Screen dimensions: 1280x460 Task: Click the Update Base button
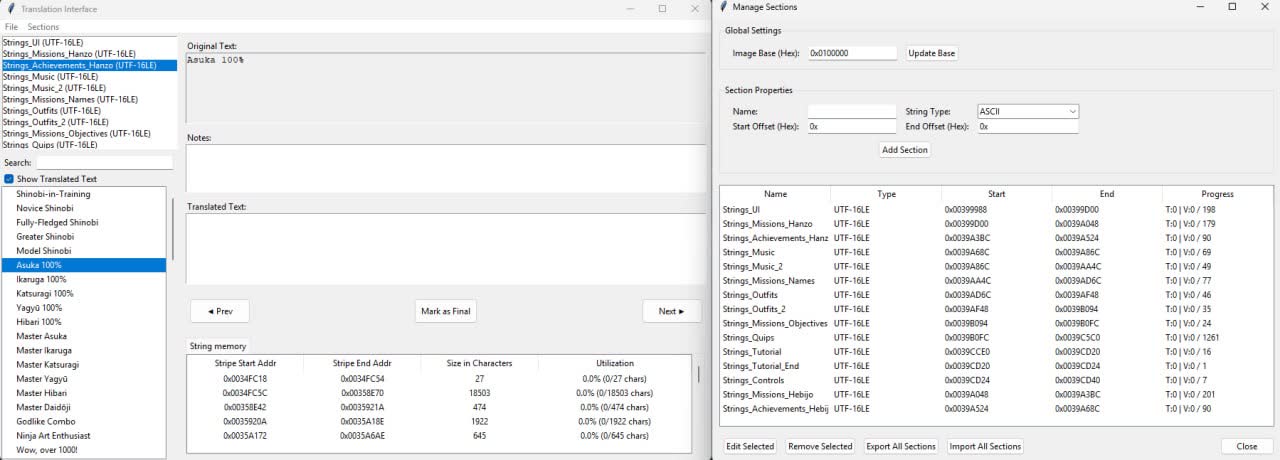click(x=932, y=53)
